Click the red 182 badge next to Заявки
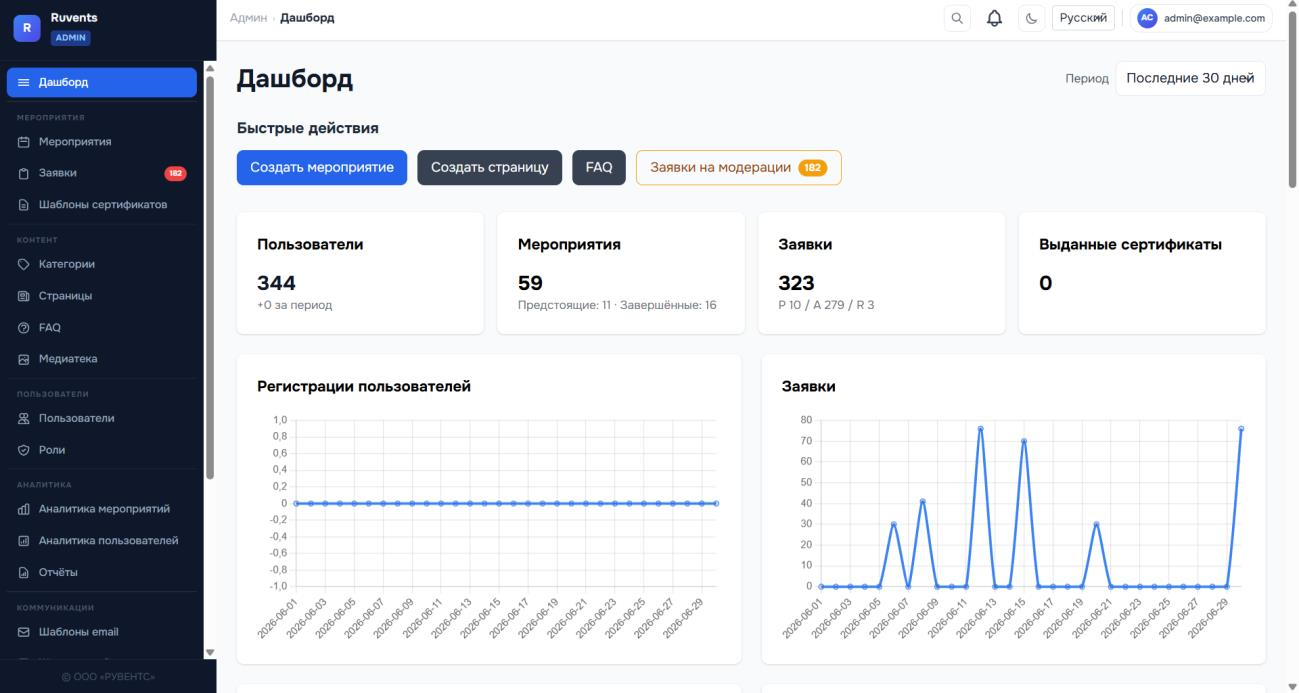Image resolution: width=1299 pixels, height=693 pixels. pos(175,173)
